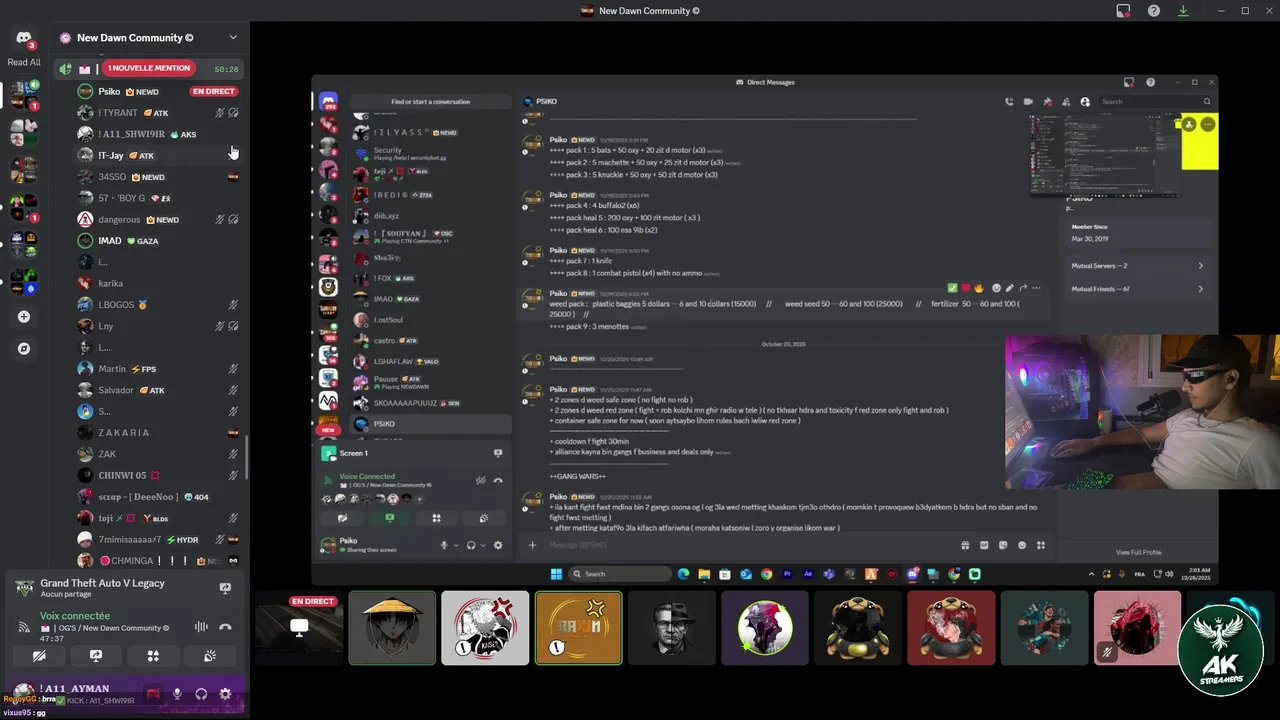Open castro DM in streamed Discord

[x=430, y=341]
